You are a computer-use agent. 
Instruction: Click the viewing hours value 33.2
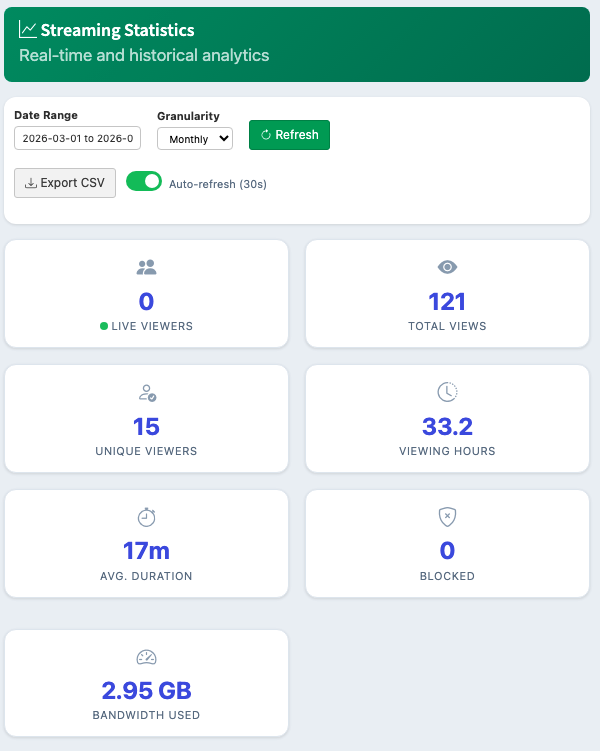tap(447, 427)
